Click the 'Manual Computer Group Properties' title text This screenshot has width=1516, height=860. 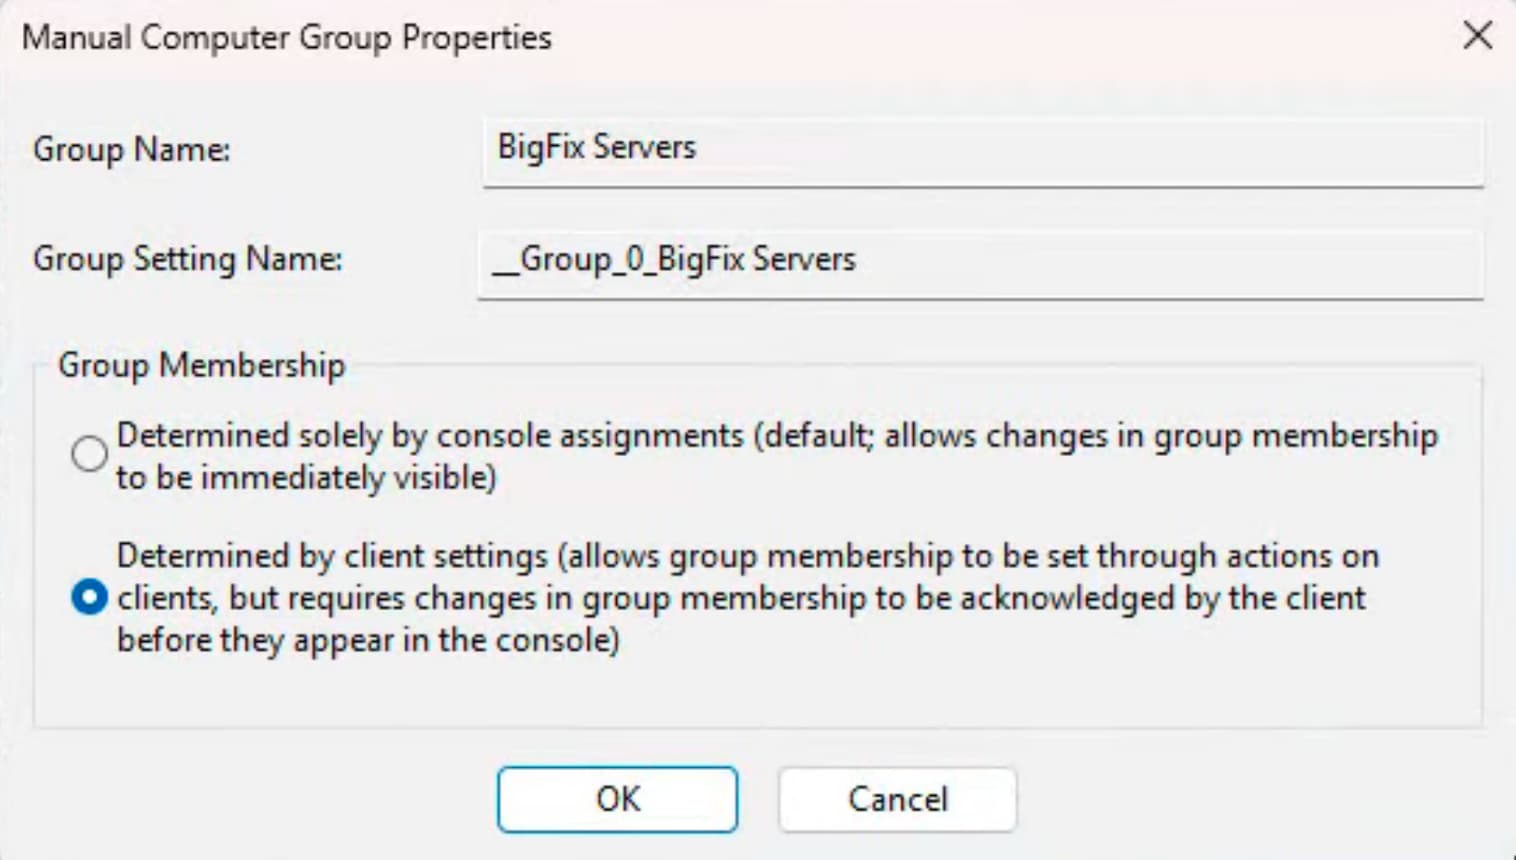click(287, 38)
